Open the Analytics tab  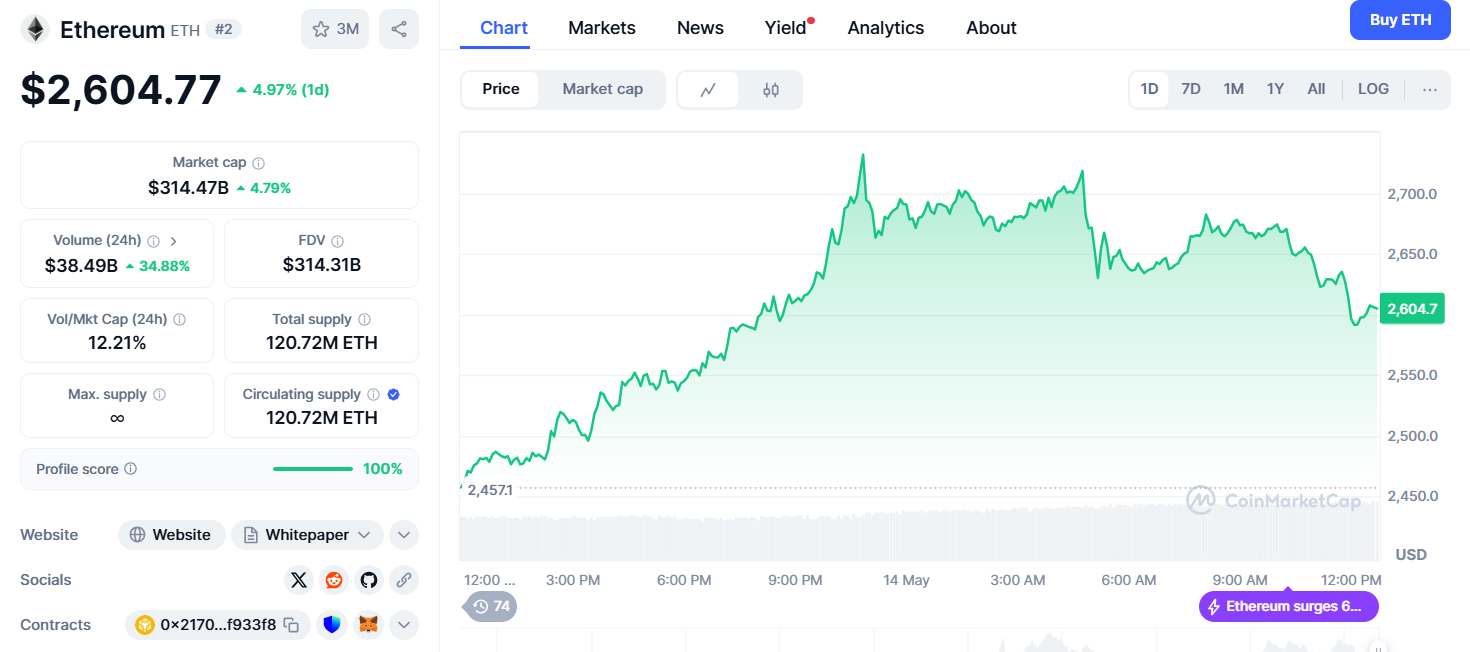886,28
